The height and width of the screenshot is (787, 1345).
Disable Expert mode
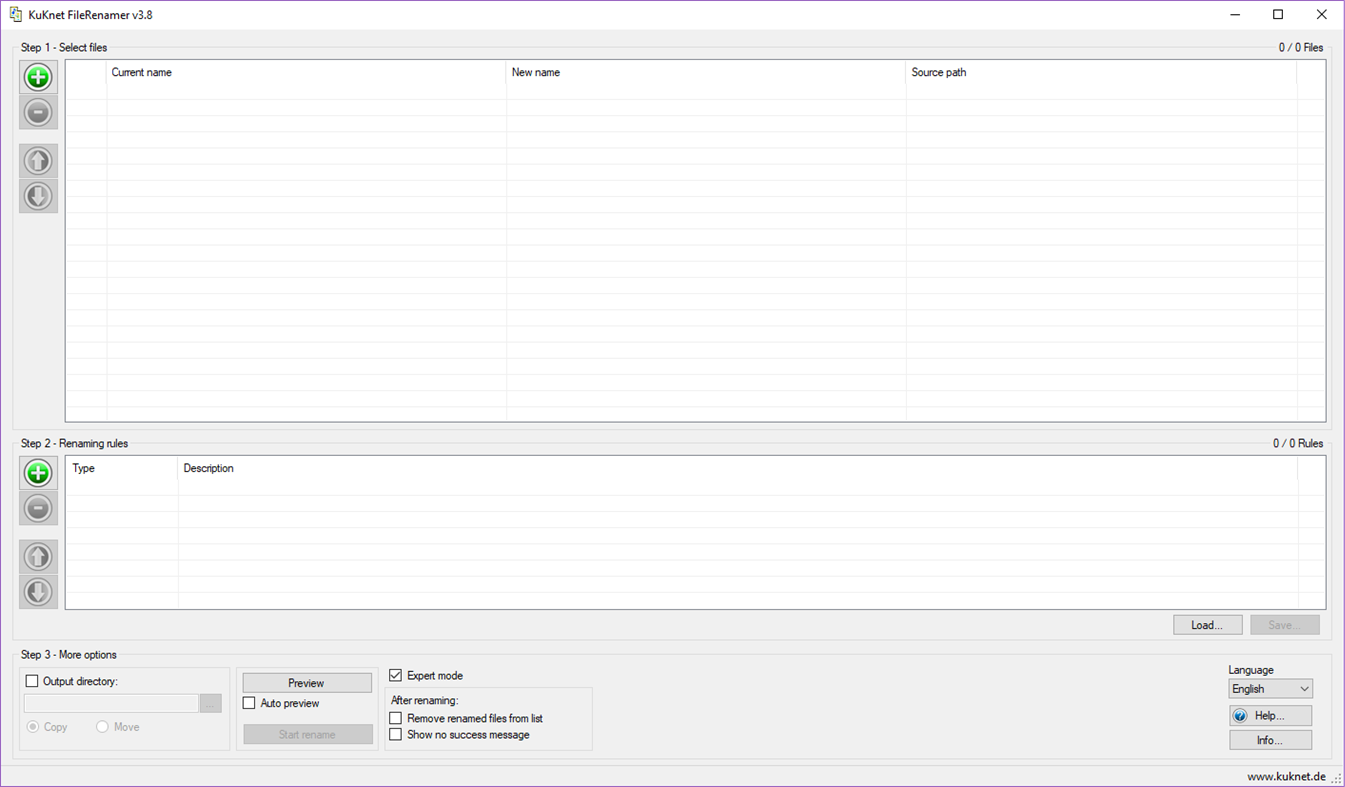[x=395, y=675]
